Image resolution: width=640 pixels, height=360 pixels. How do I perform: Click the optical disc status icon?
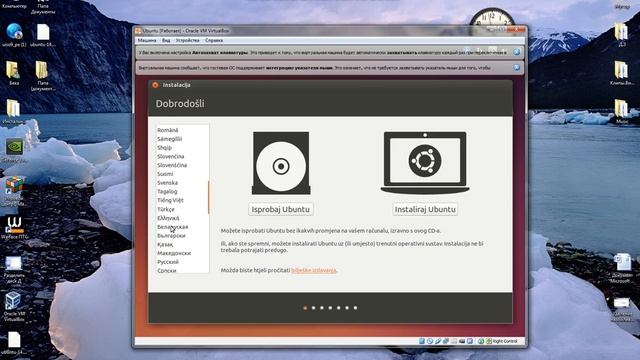click(430, 341)
